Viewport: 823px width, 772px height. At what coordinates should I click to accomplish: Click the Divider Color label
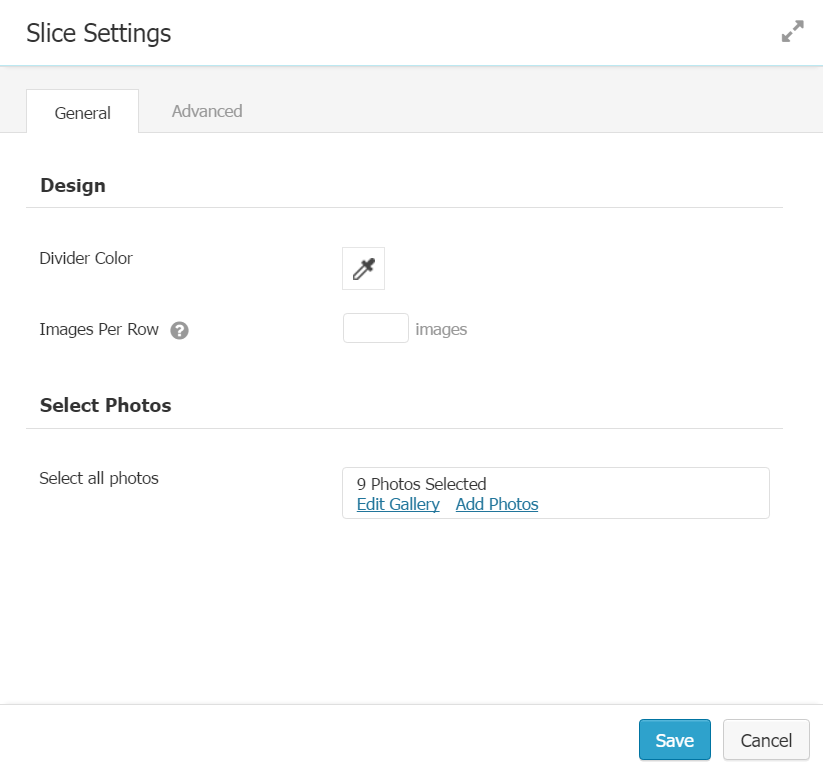[x=86, y=258]
